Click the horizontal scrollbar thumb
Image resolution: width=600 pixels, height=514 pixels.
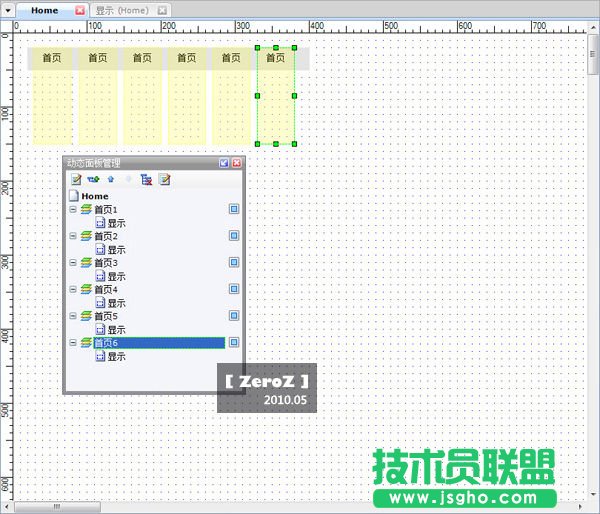coord(57,507)
